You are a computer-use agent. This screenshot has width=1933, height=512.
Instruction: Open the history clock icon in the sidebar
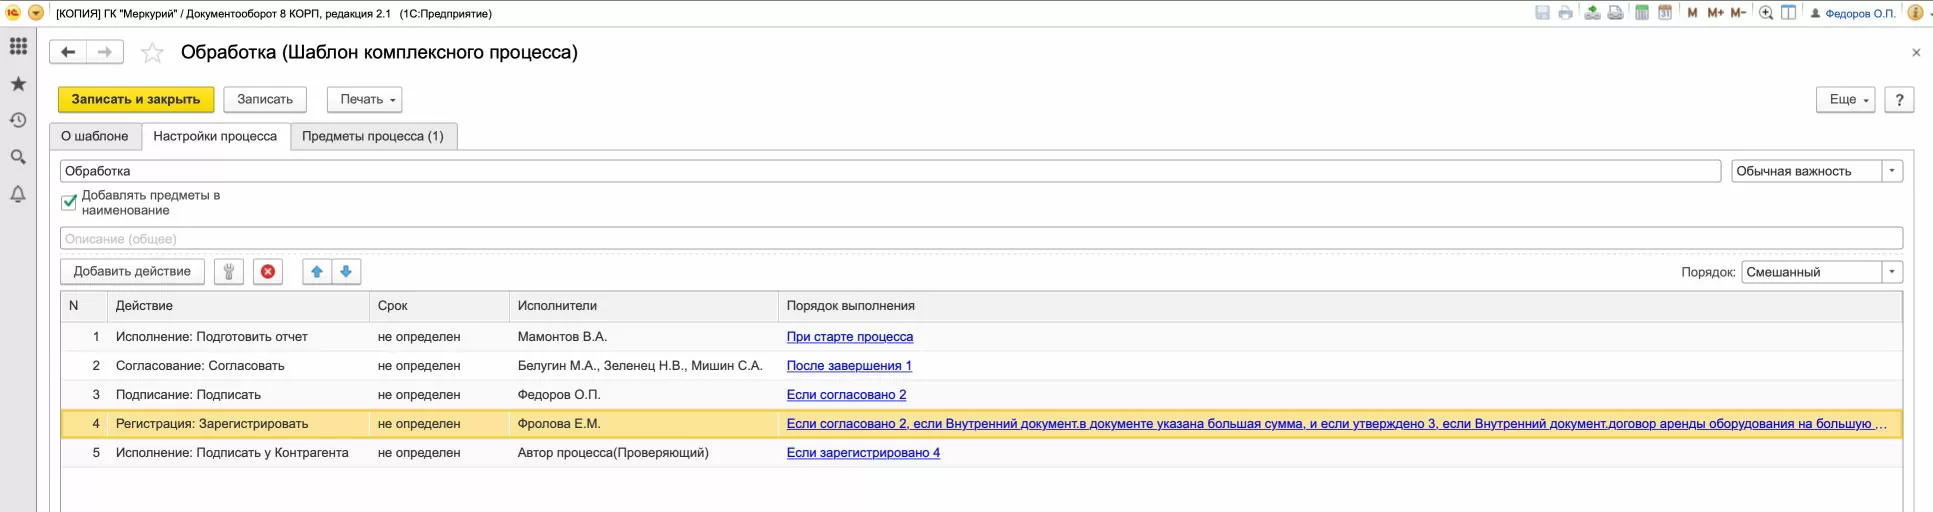click(x=18, y=120)
